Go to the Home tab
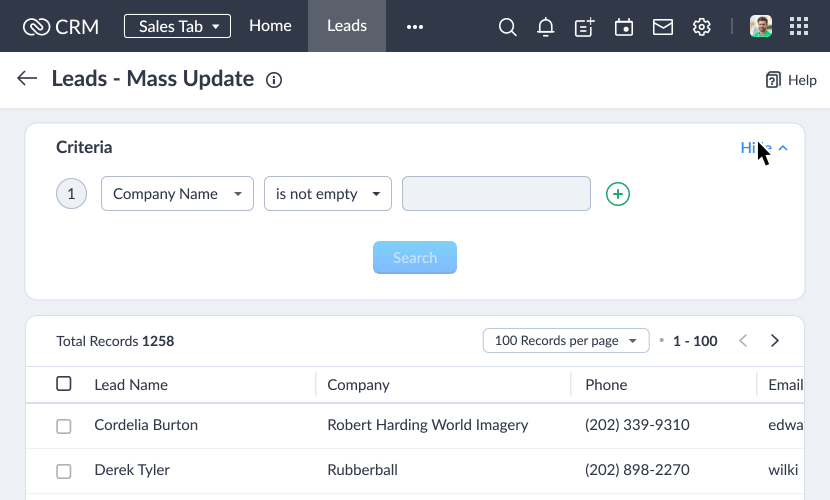830x500 pixels. [x=270, y=26]
